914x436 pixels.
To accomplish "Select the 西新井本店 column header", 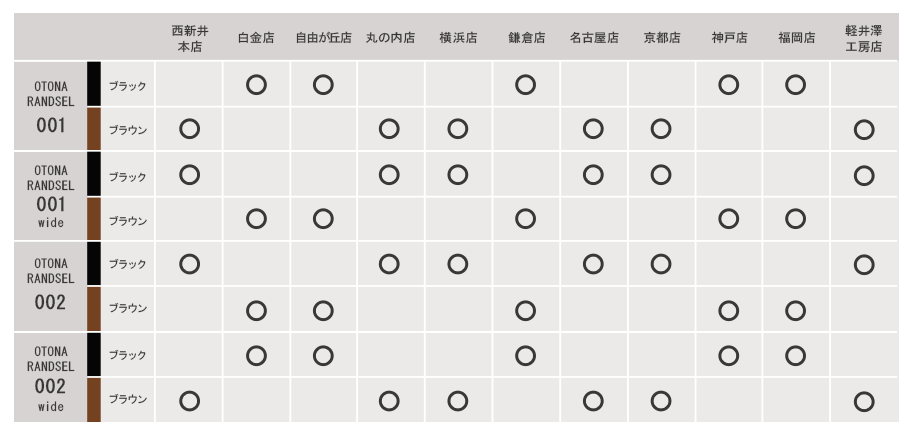I will tap(189, 39).
